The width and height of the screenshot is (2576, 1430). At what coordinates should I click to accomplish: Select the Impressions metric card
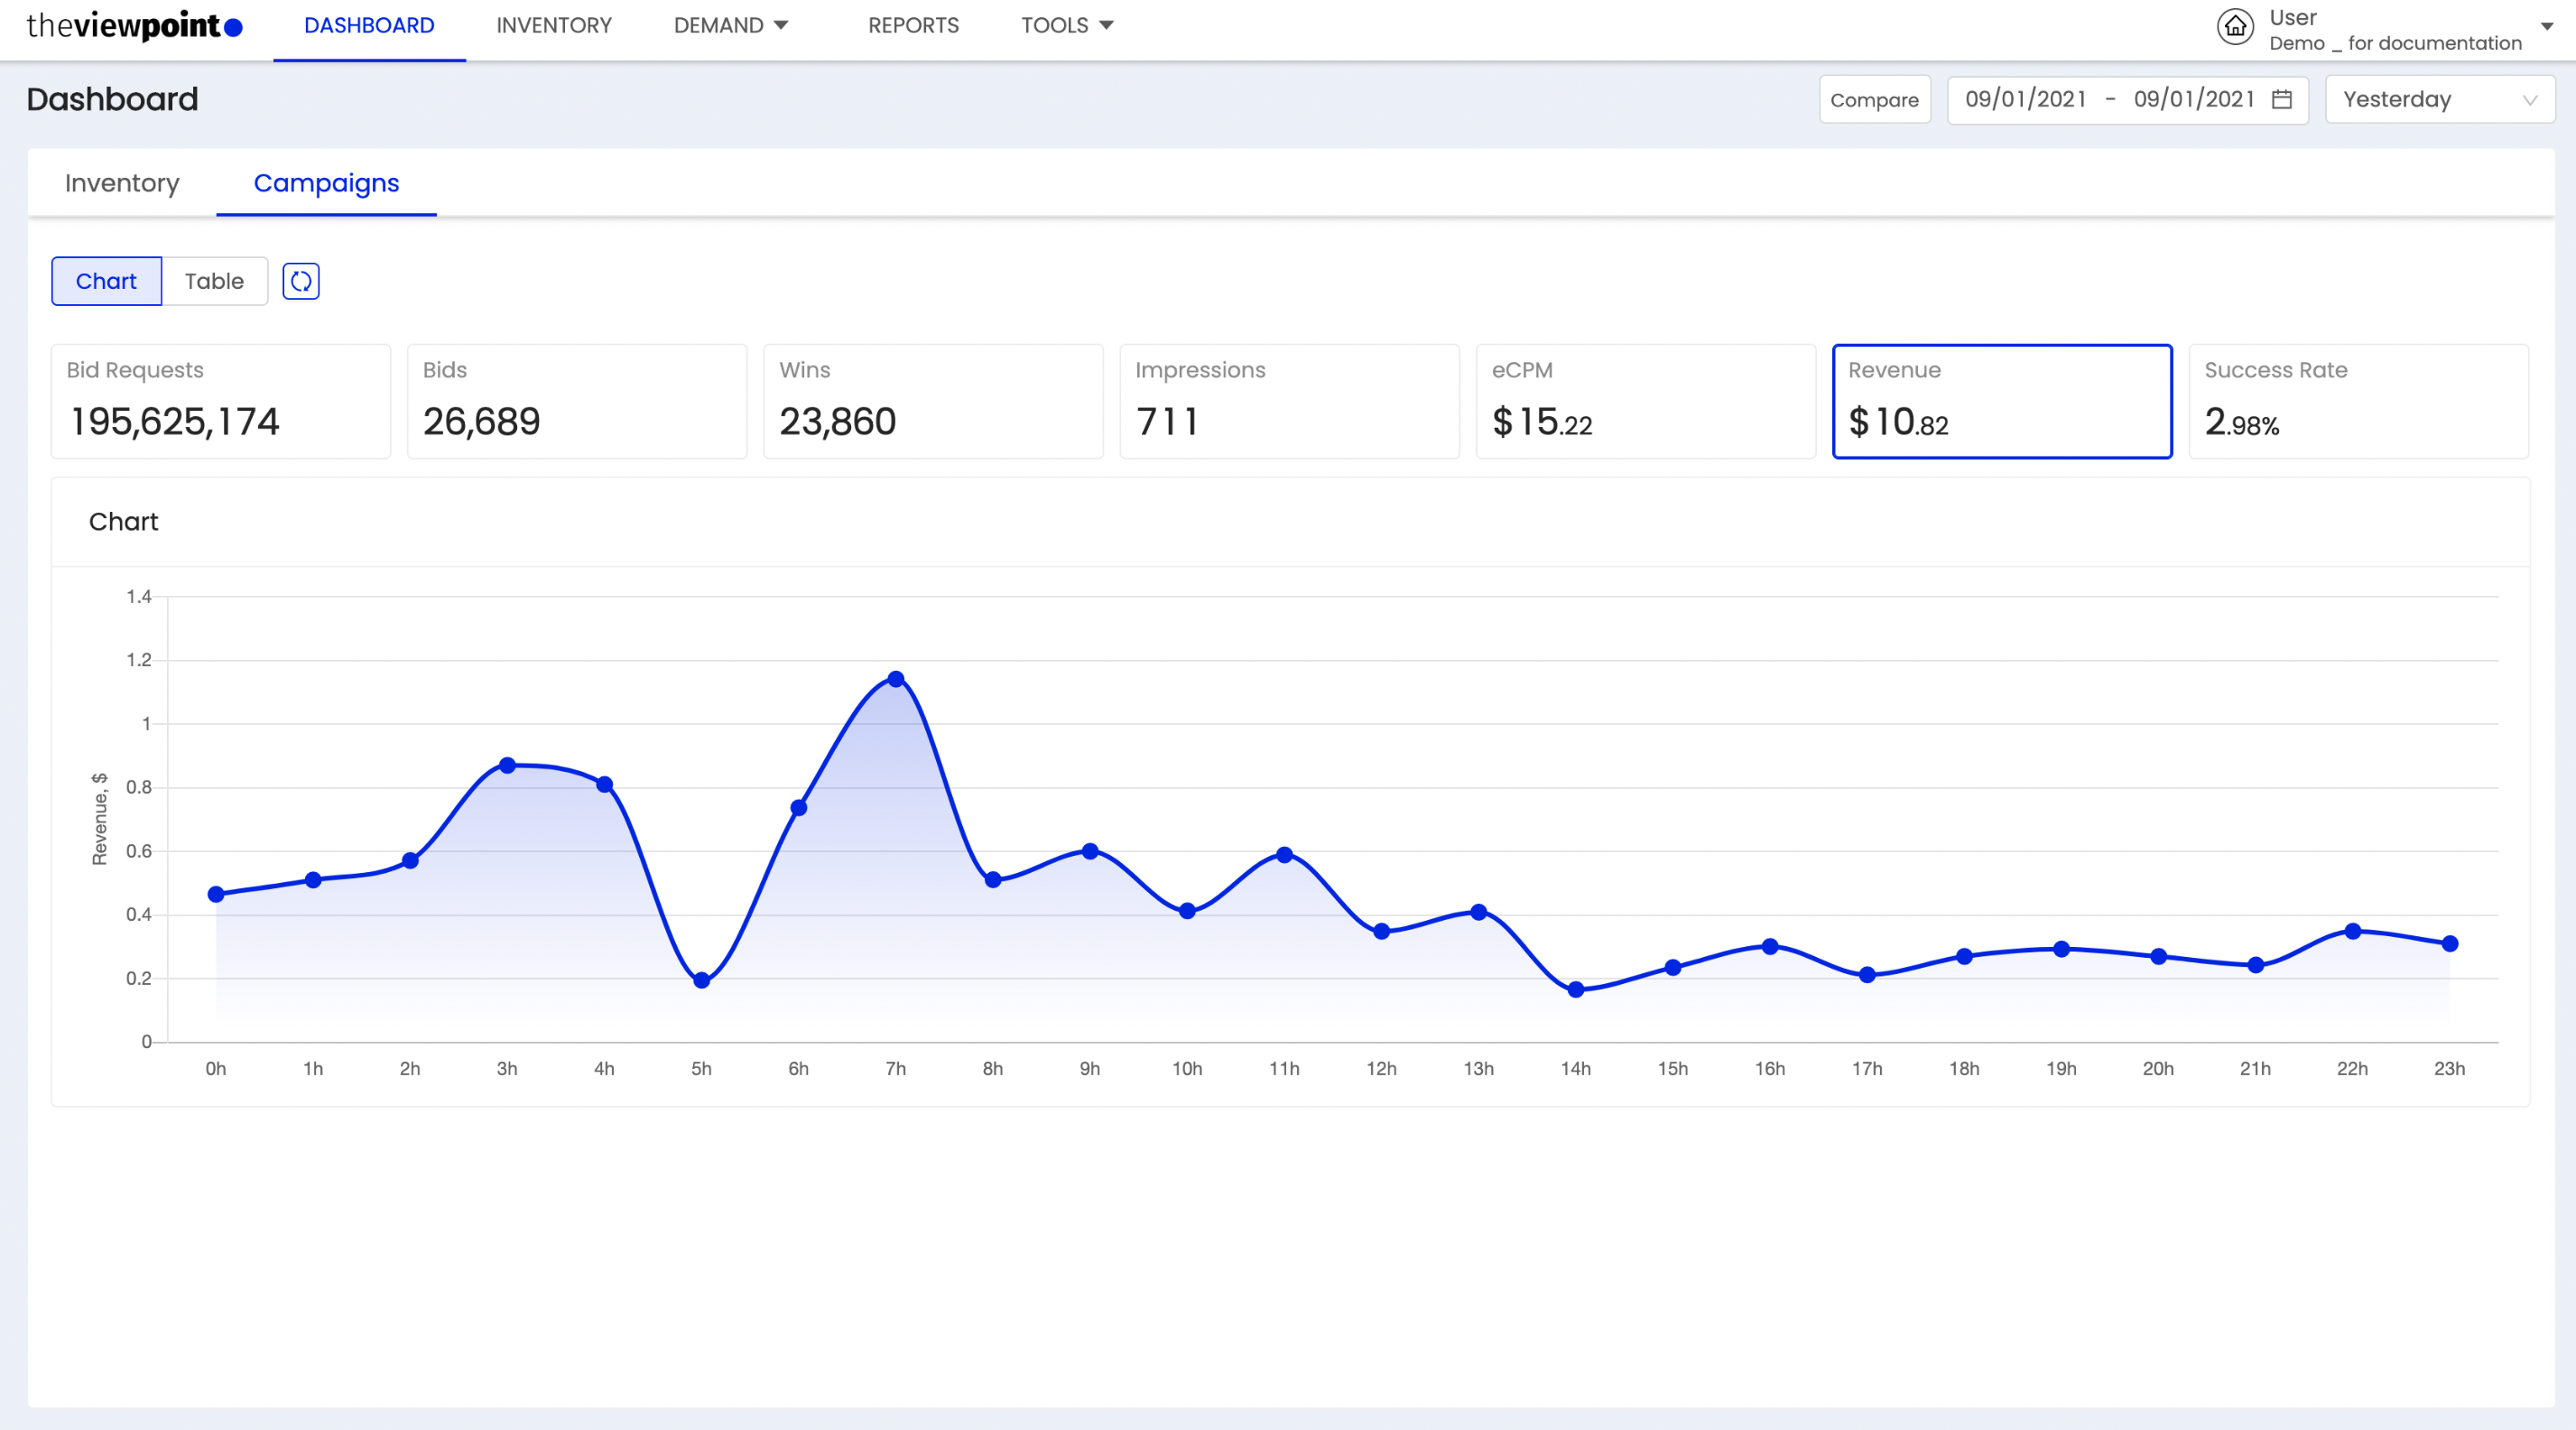point(1290,402)
